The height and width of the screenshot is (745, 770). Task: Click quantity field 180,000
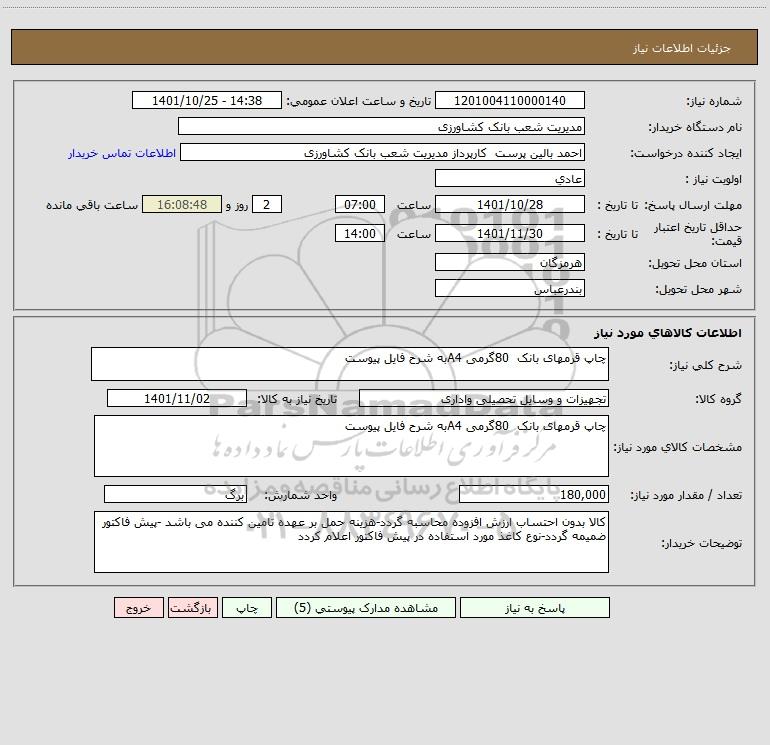pos(534,494)
